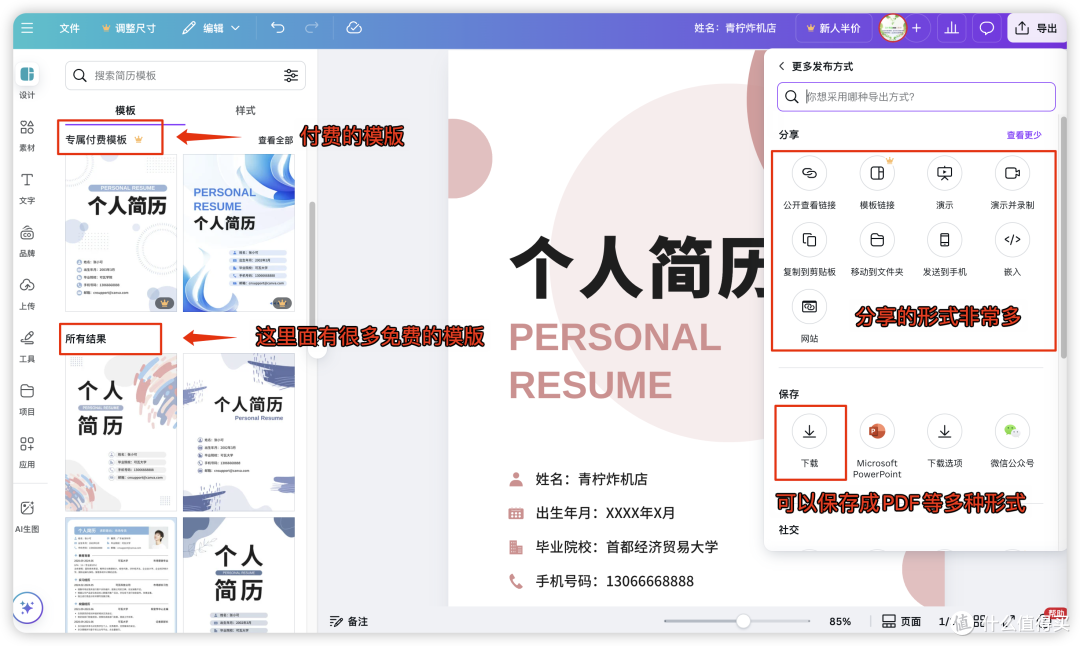Viewport: 1080px width, 646px height.
Task: Publish to 微信公众号
Action: tap(1012, 441)
